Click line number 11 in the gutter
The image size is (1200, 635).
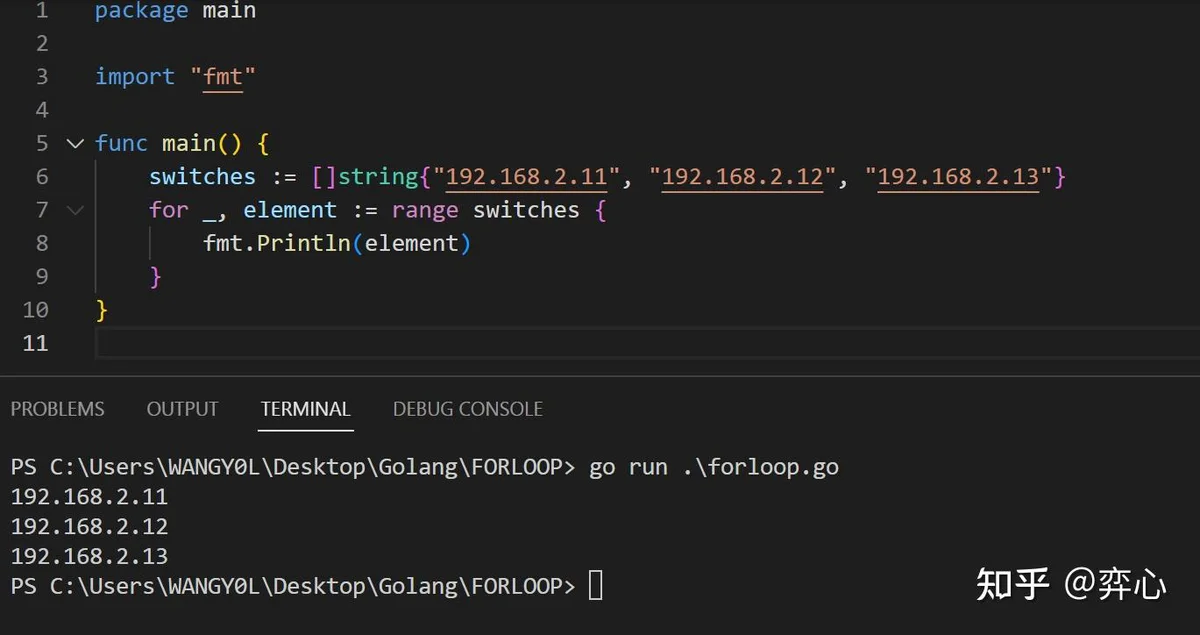(34, 343)
